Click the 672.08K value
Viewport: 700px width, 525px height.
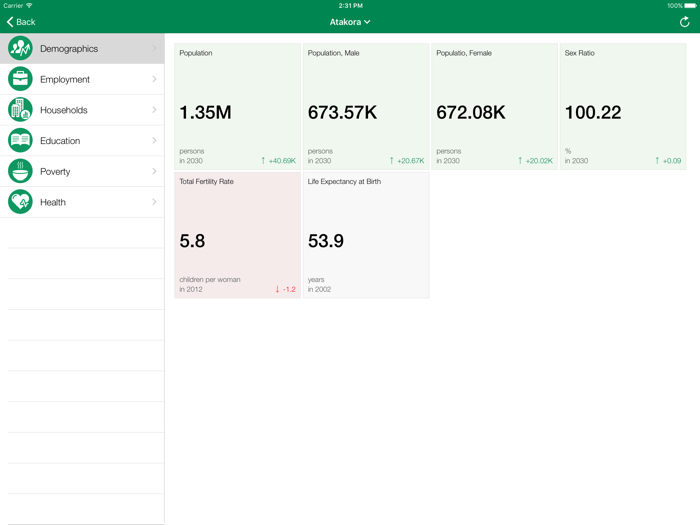click(x=471, y=112)
